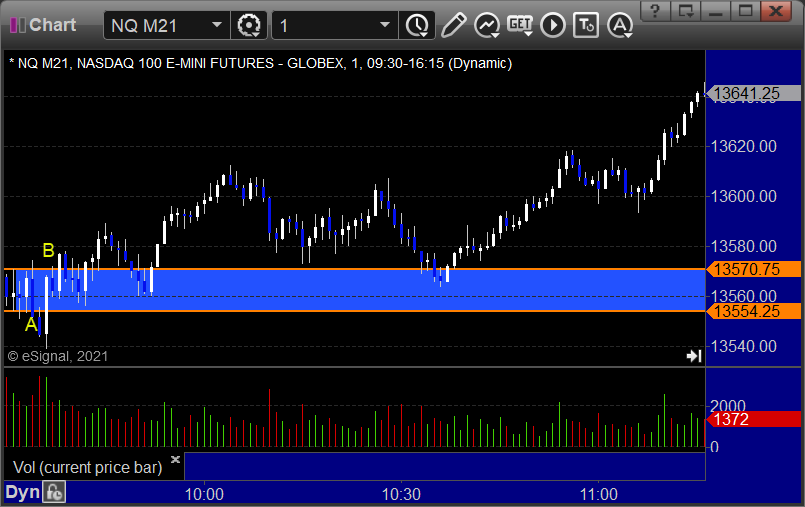
Task: Close the Vol current price bar study
Action: (x=175, y=459)
